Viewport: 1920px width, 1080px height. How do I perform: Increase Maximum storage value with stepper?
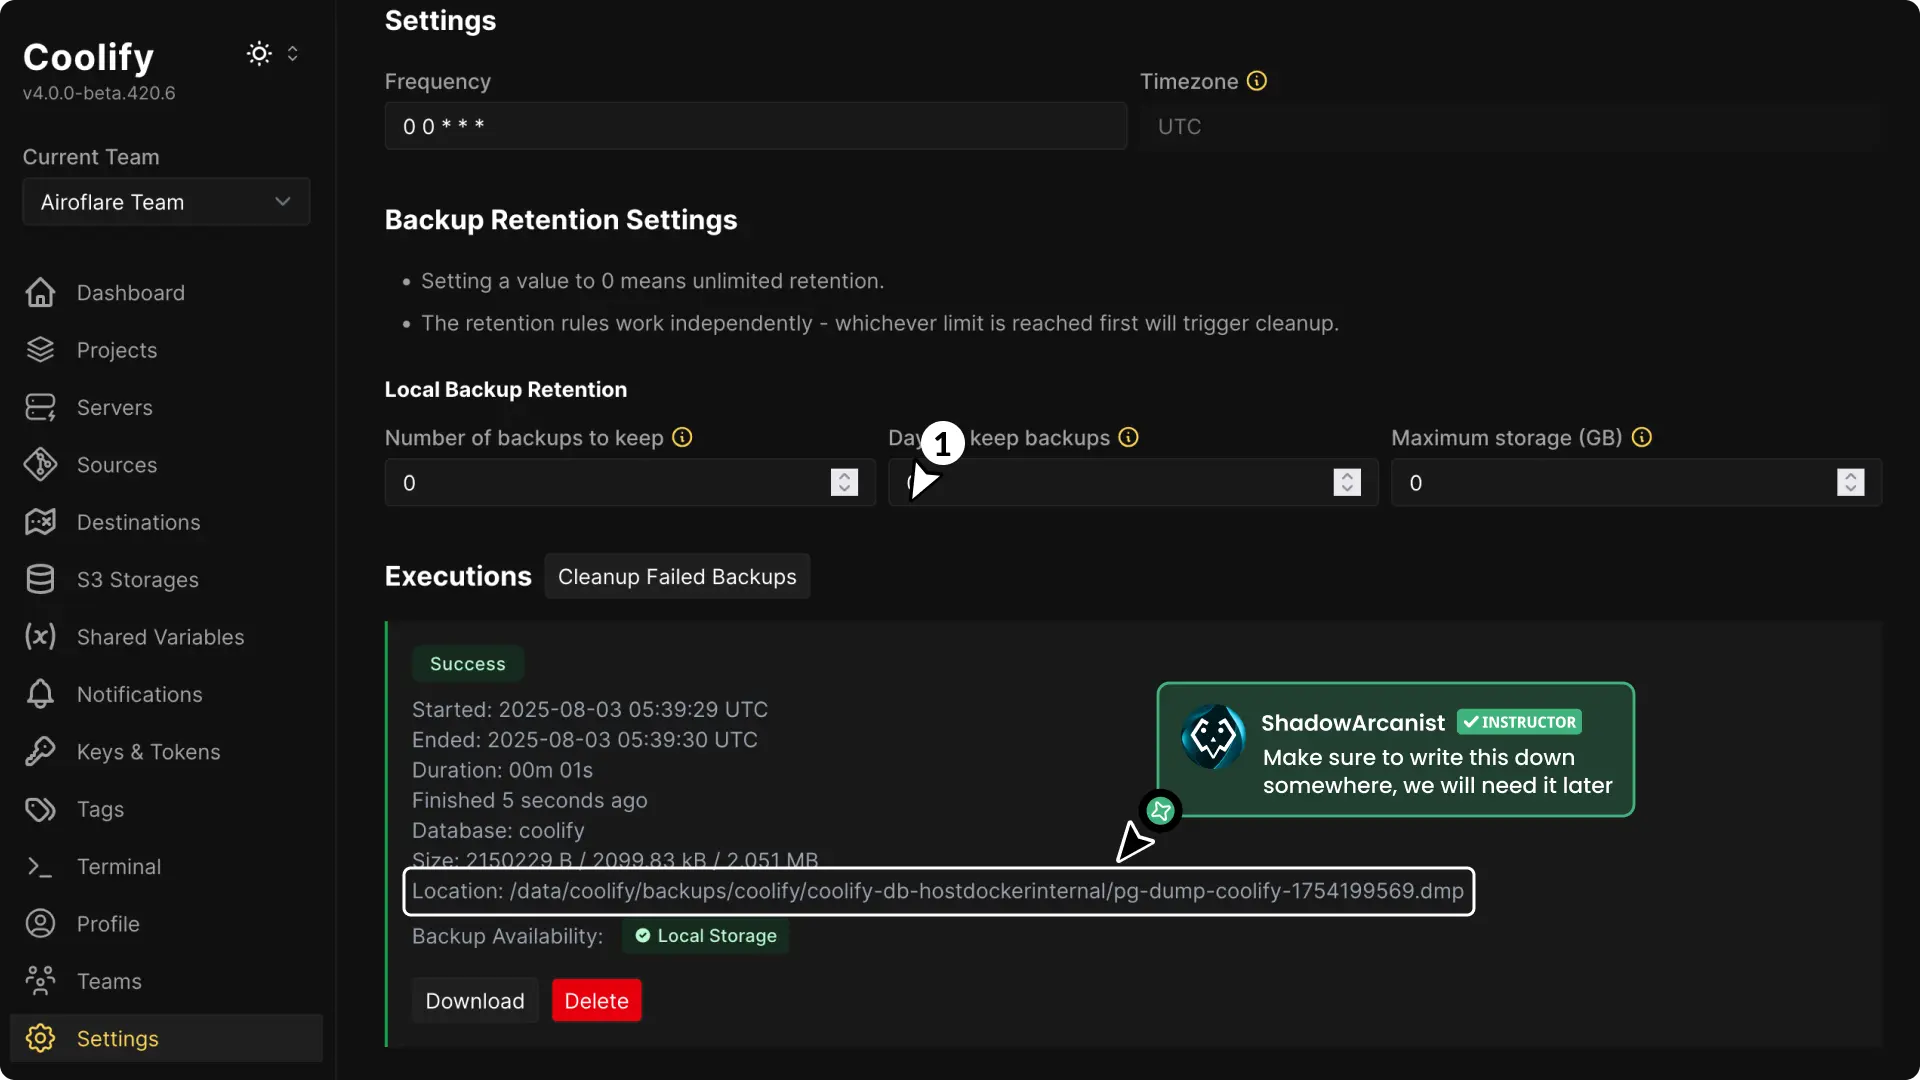[x=1851, y=476]
